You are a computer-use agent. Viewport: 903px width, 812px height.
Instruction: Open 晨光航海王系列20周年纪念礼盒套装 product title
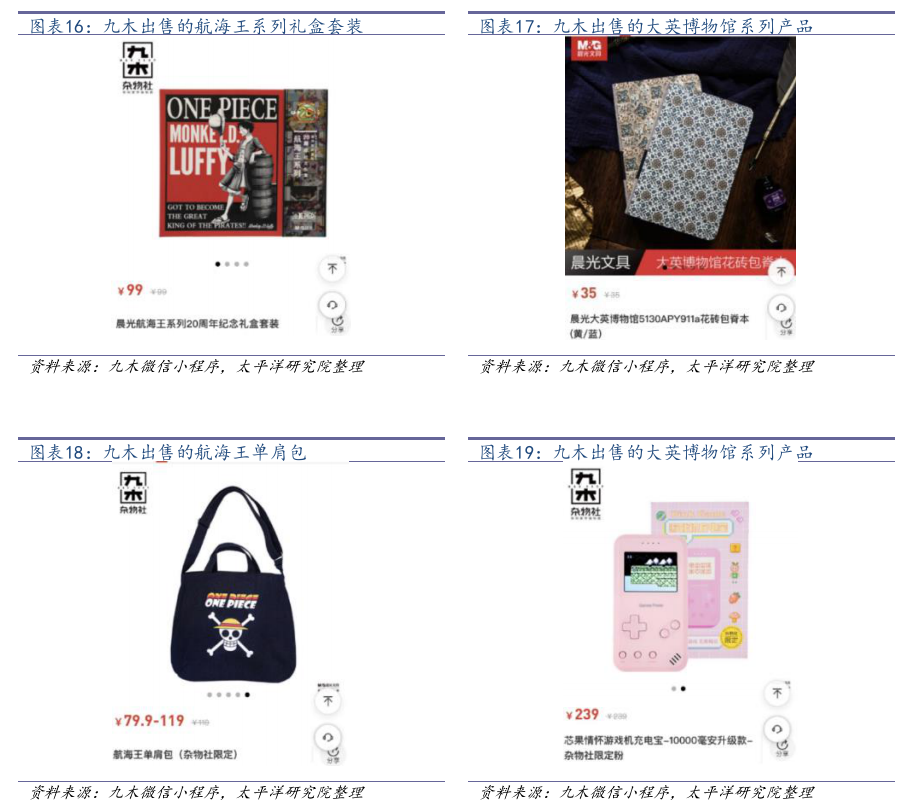click(198, 324)
